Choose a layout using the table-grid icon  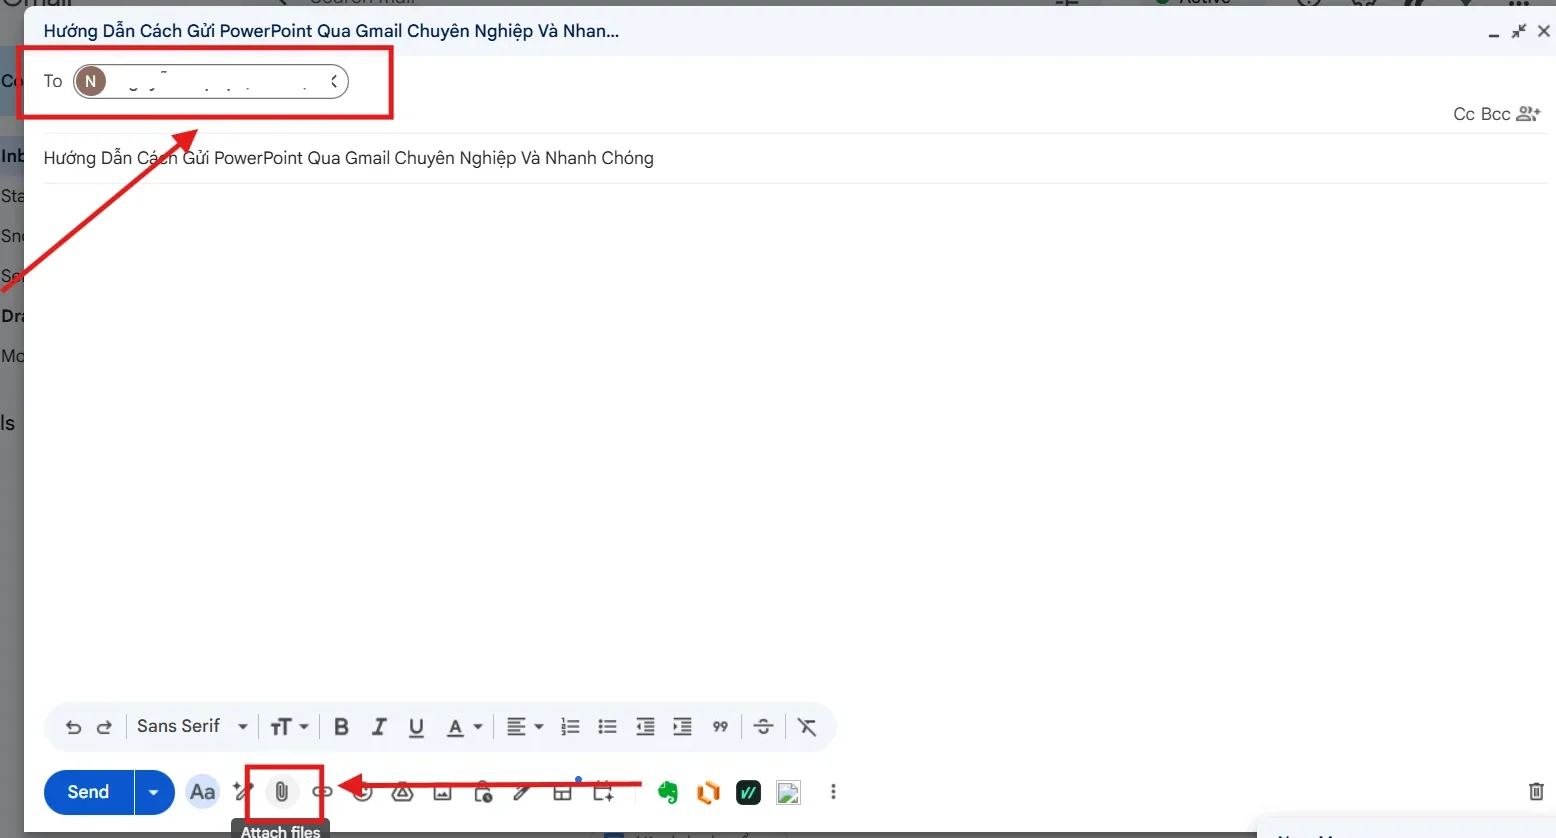click(x=562, y=792)
